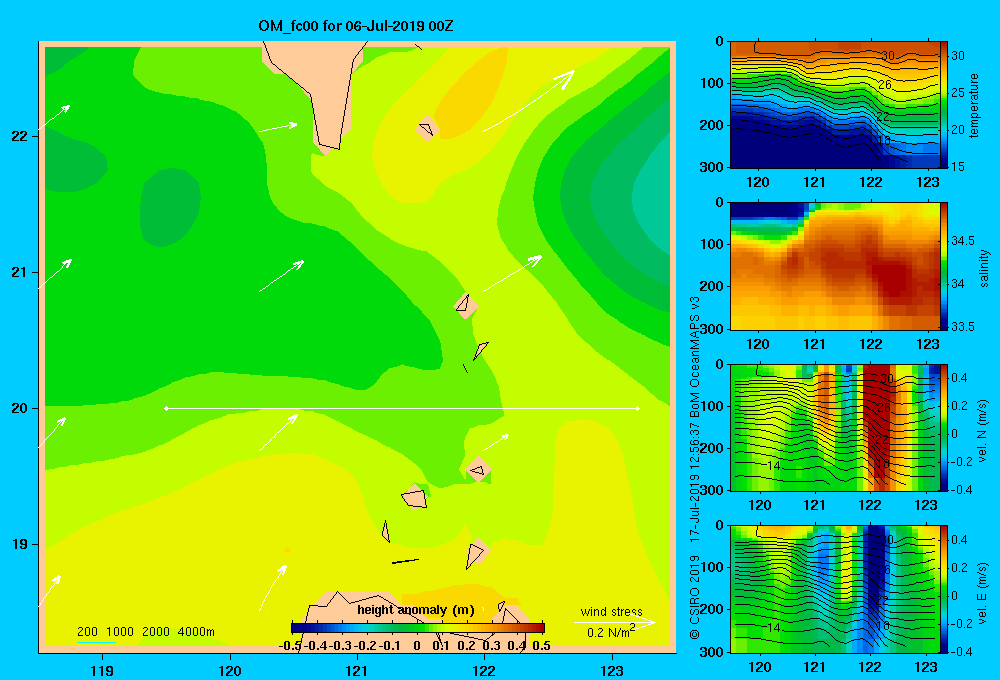This screenshot has width=1000, height=680.
Task: Click the '4000m' depth contour legend entry
Action: (x=196, y=632)
